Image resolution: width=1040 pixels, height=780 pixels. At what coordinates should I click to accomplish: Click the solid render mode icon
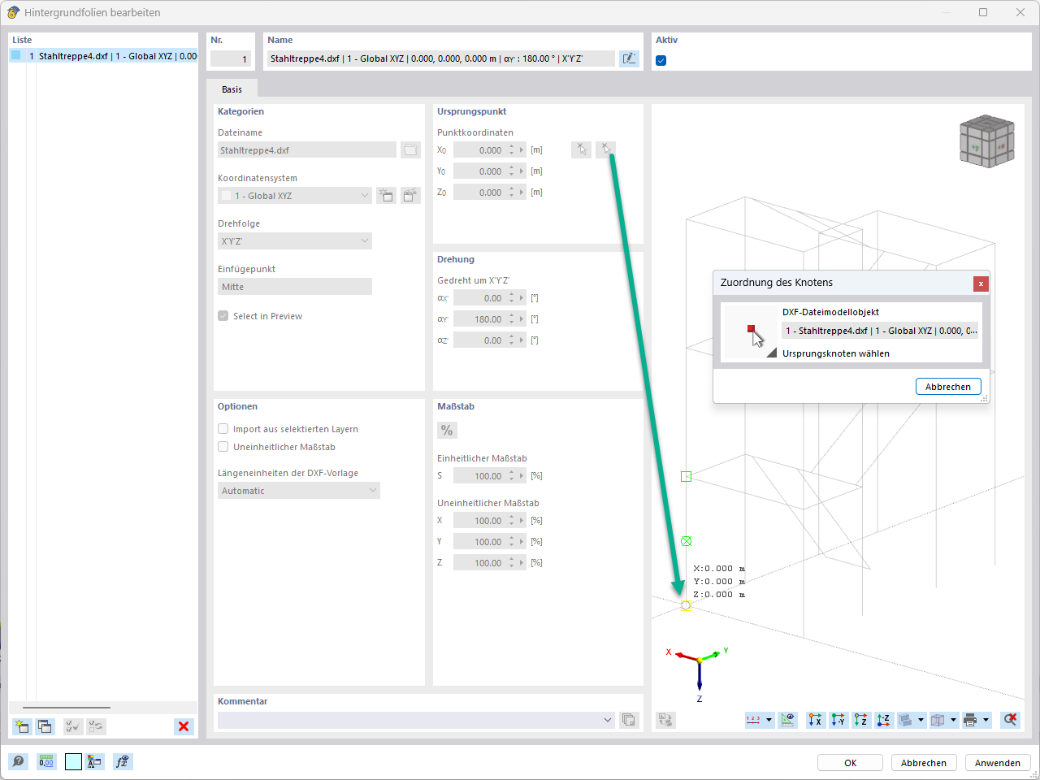pyautogui.click(x=906, y=720)
